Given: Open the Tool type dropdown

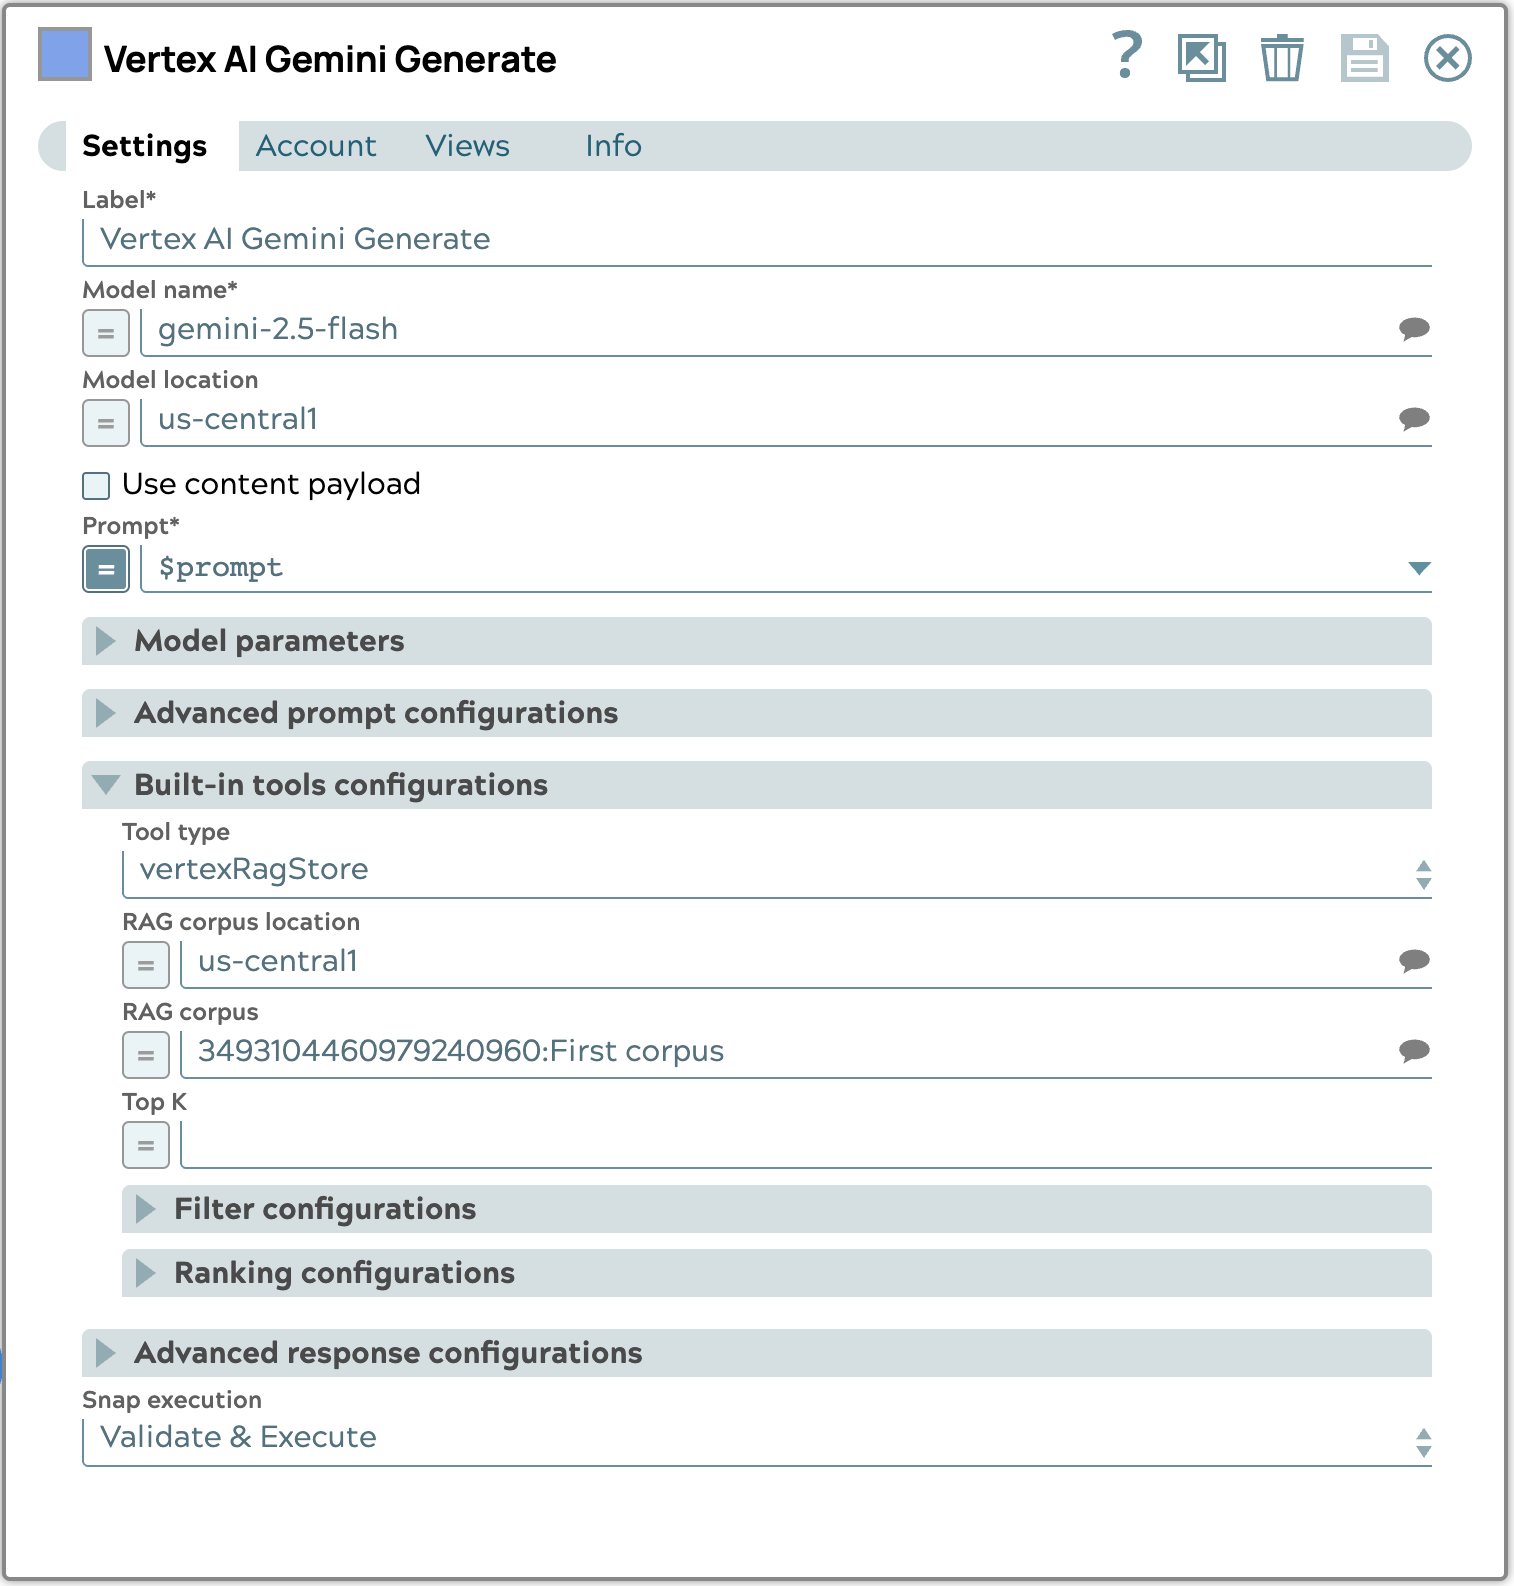Looking at the screenshot, I should tap(776, 871).
